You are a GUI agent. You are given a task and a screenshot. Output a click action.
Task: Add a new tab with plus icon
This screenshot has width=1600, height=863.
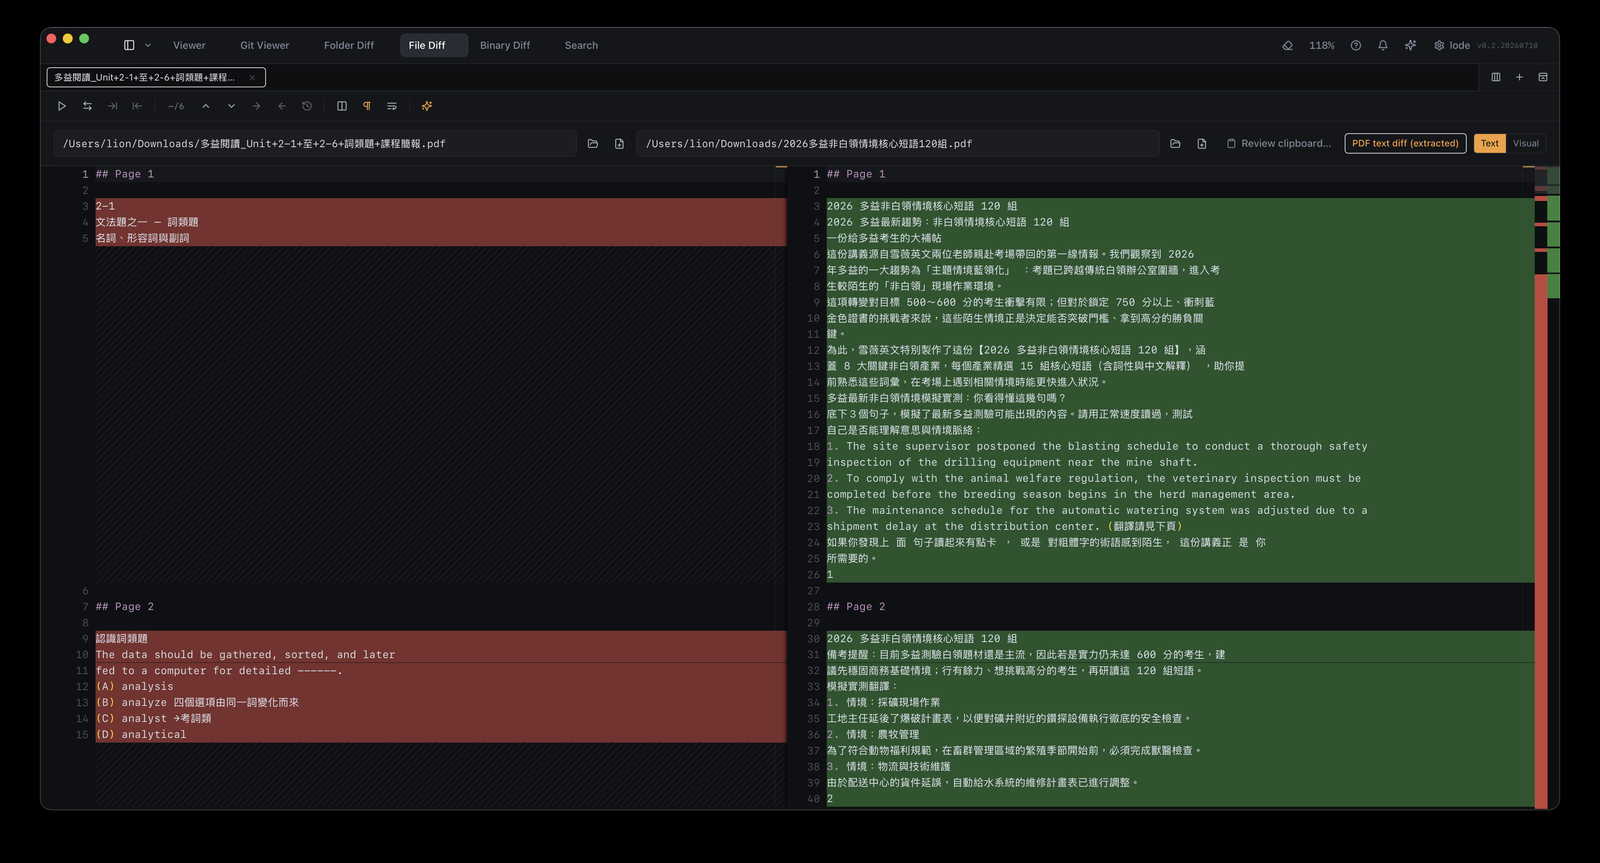tap(1519, 77)
